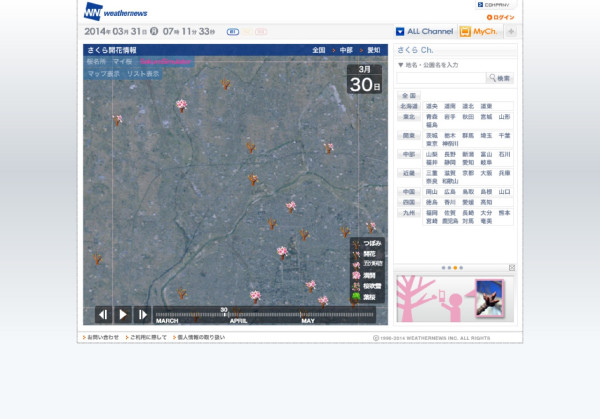Image resolution: width=600 pixels, height=419 pixels.
Task: Switch to the 桜名所 tab
Action: [x=96, y=62]
